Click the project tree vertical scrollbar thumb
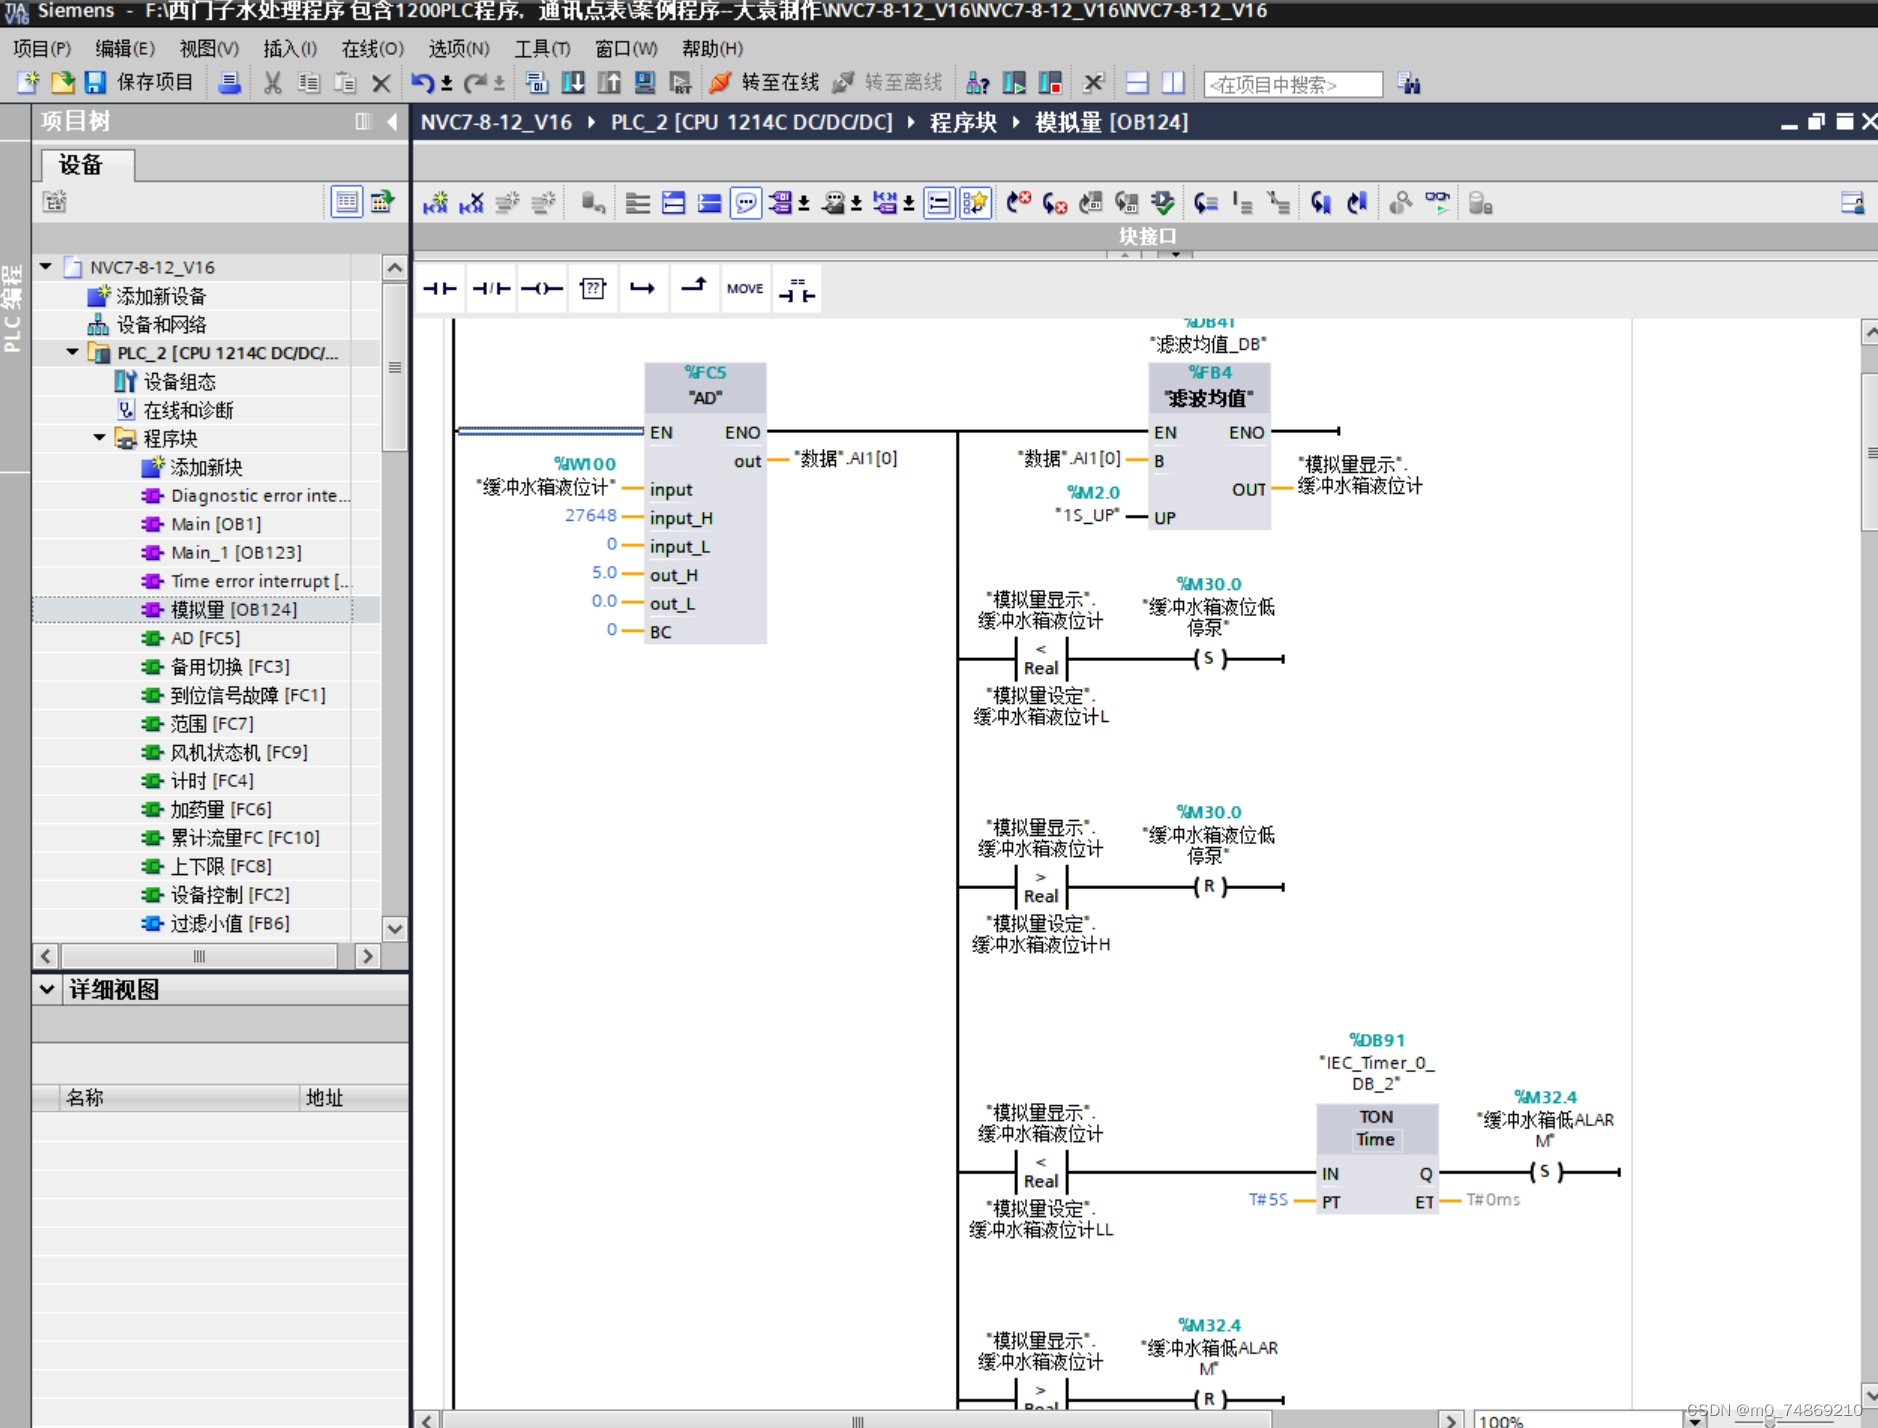 pyautogui.click(x=395, y=366)
